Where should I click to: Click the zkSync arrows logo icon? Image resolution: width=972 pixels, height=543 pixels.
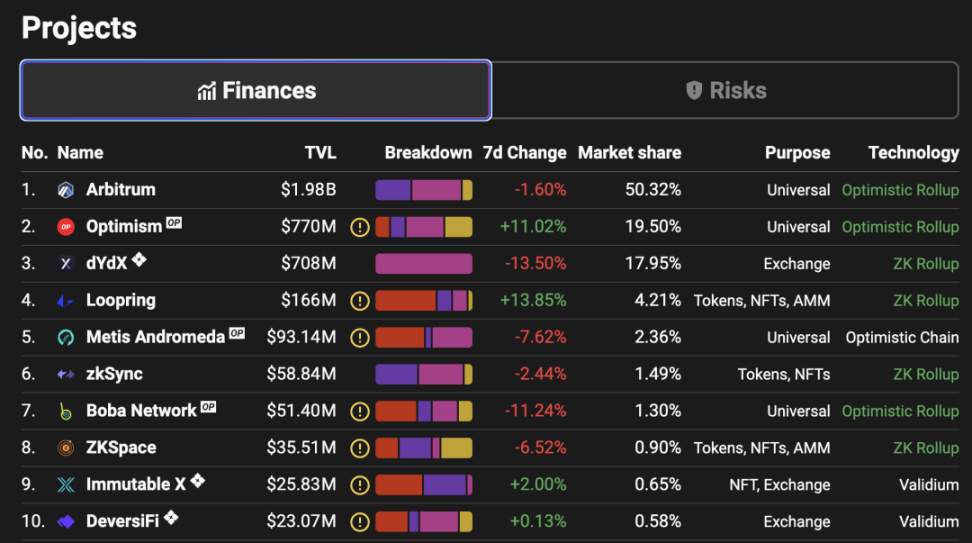66,374
